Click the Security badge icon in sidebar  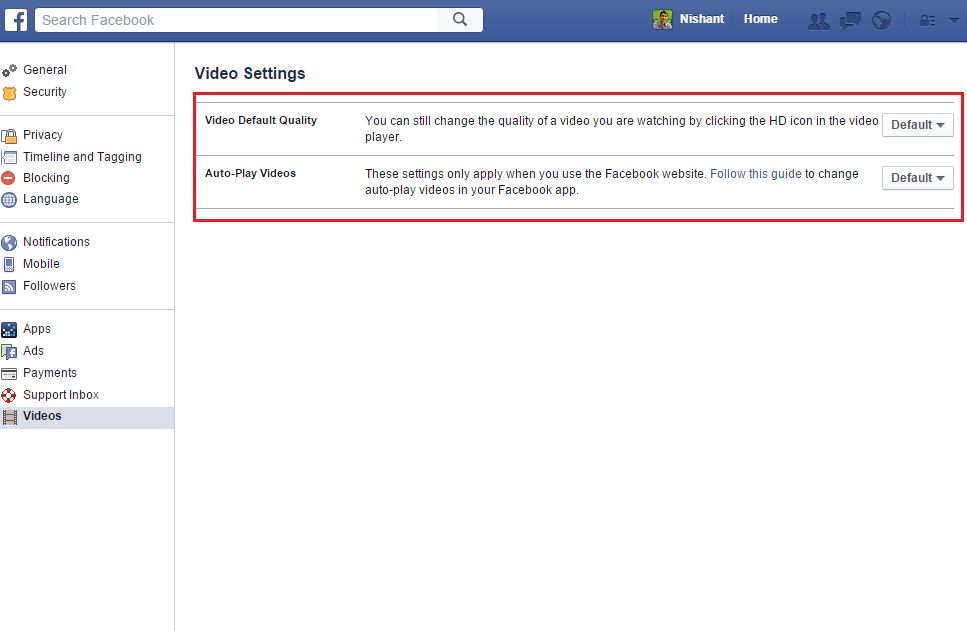10,92
